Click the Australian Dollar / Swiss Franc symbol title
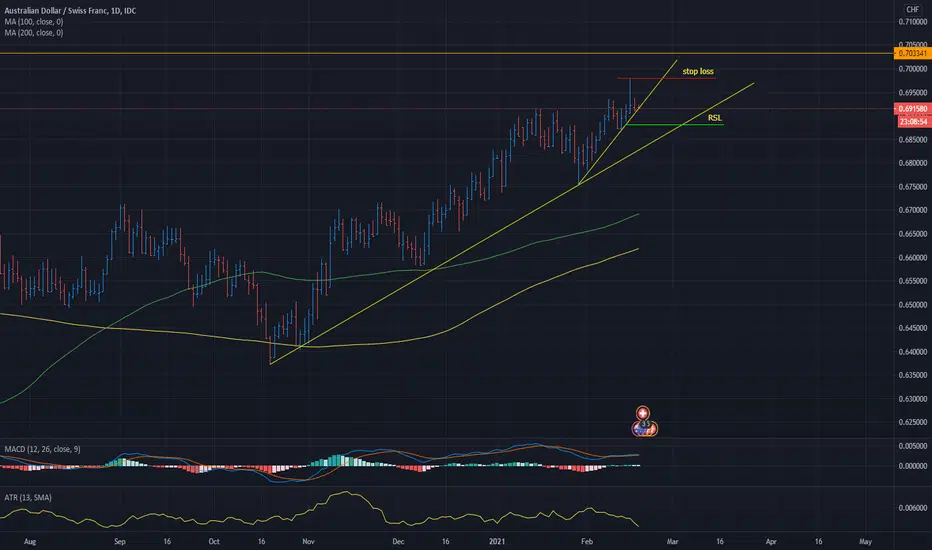The width and height of the screenshot is (932, 550). (x=70, y=11)
